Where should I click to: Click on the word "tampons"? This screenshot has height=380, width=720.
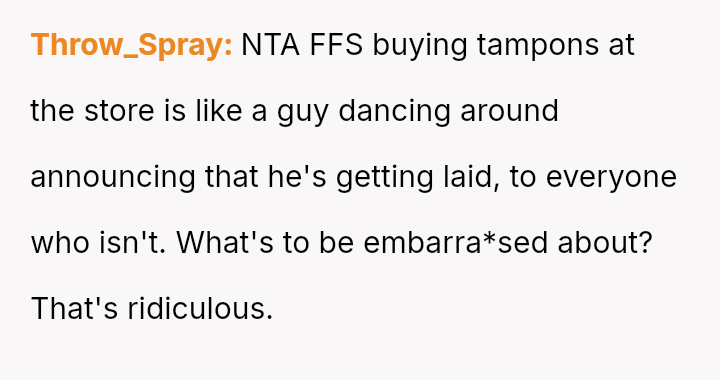[x=538, y=46]
